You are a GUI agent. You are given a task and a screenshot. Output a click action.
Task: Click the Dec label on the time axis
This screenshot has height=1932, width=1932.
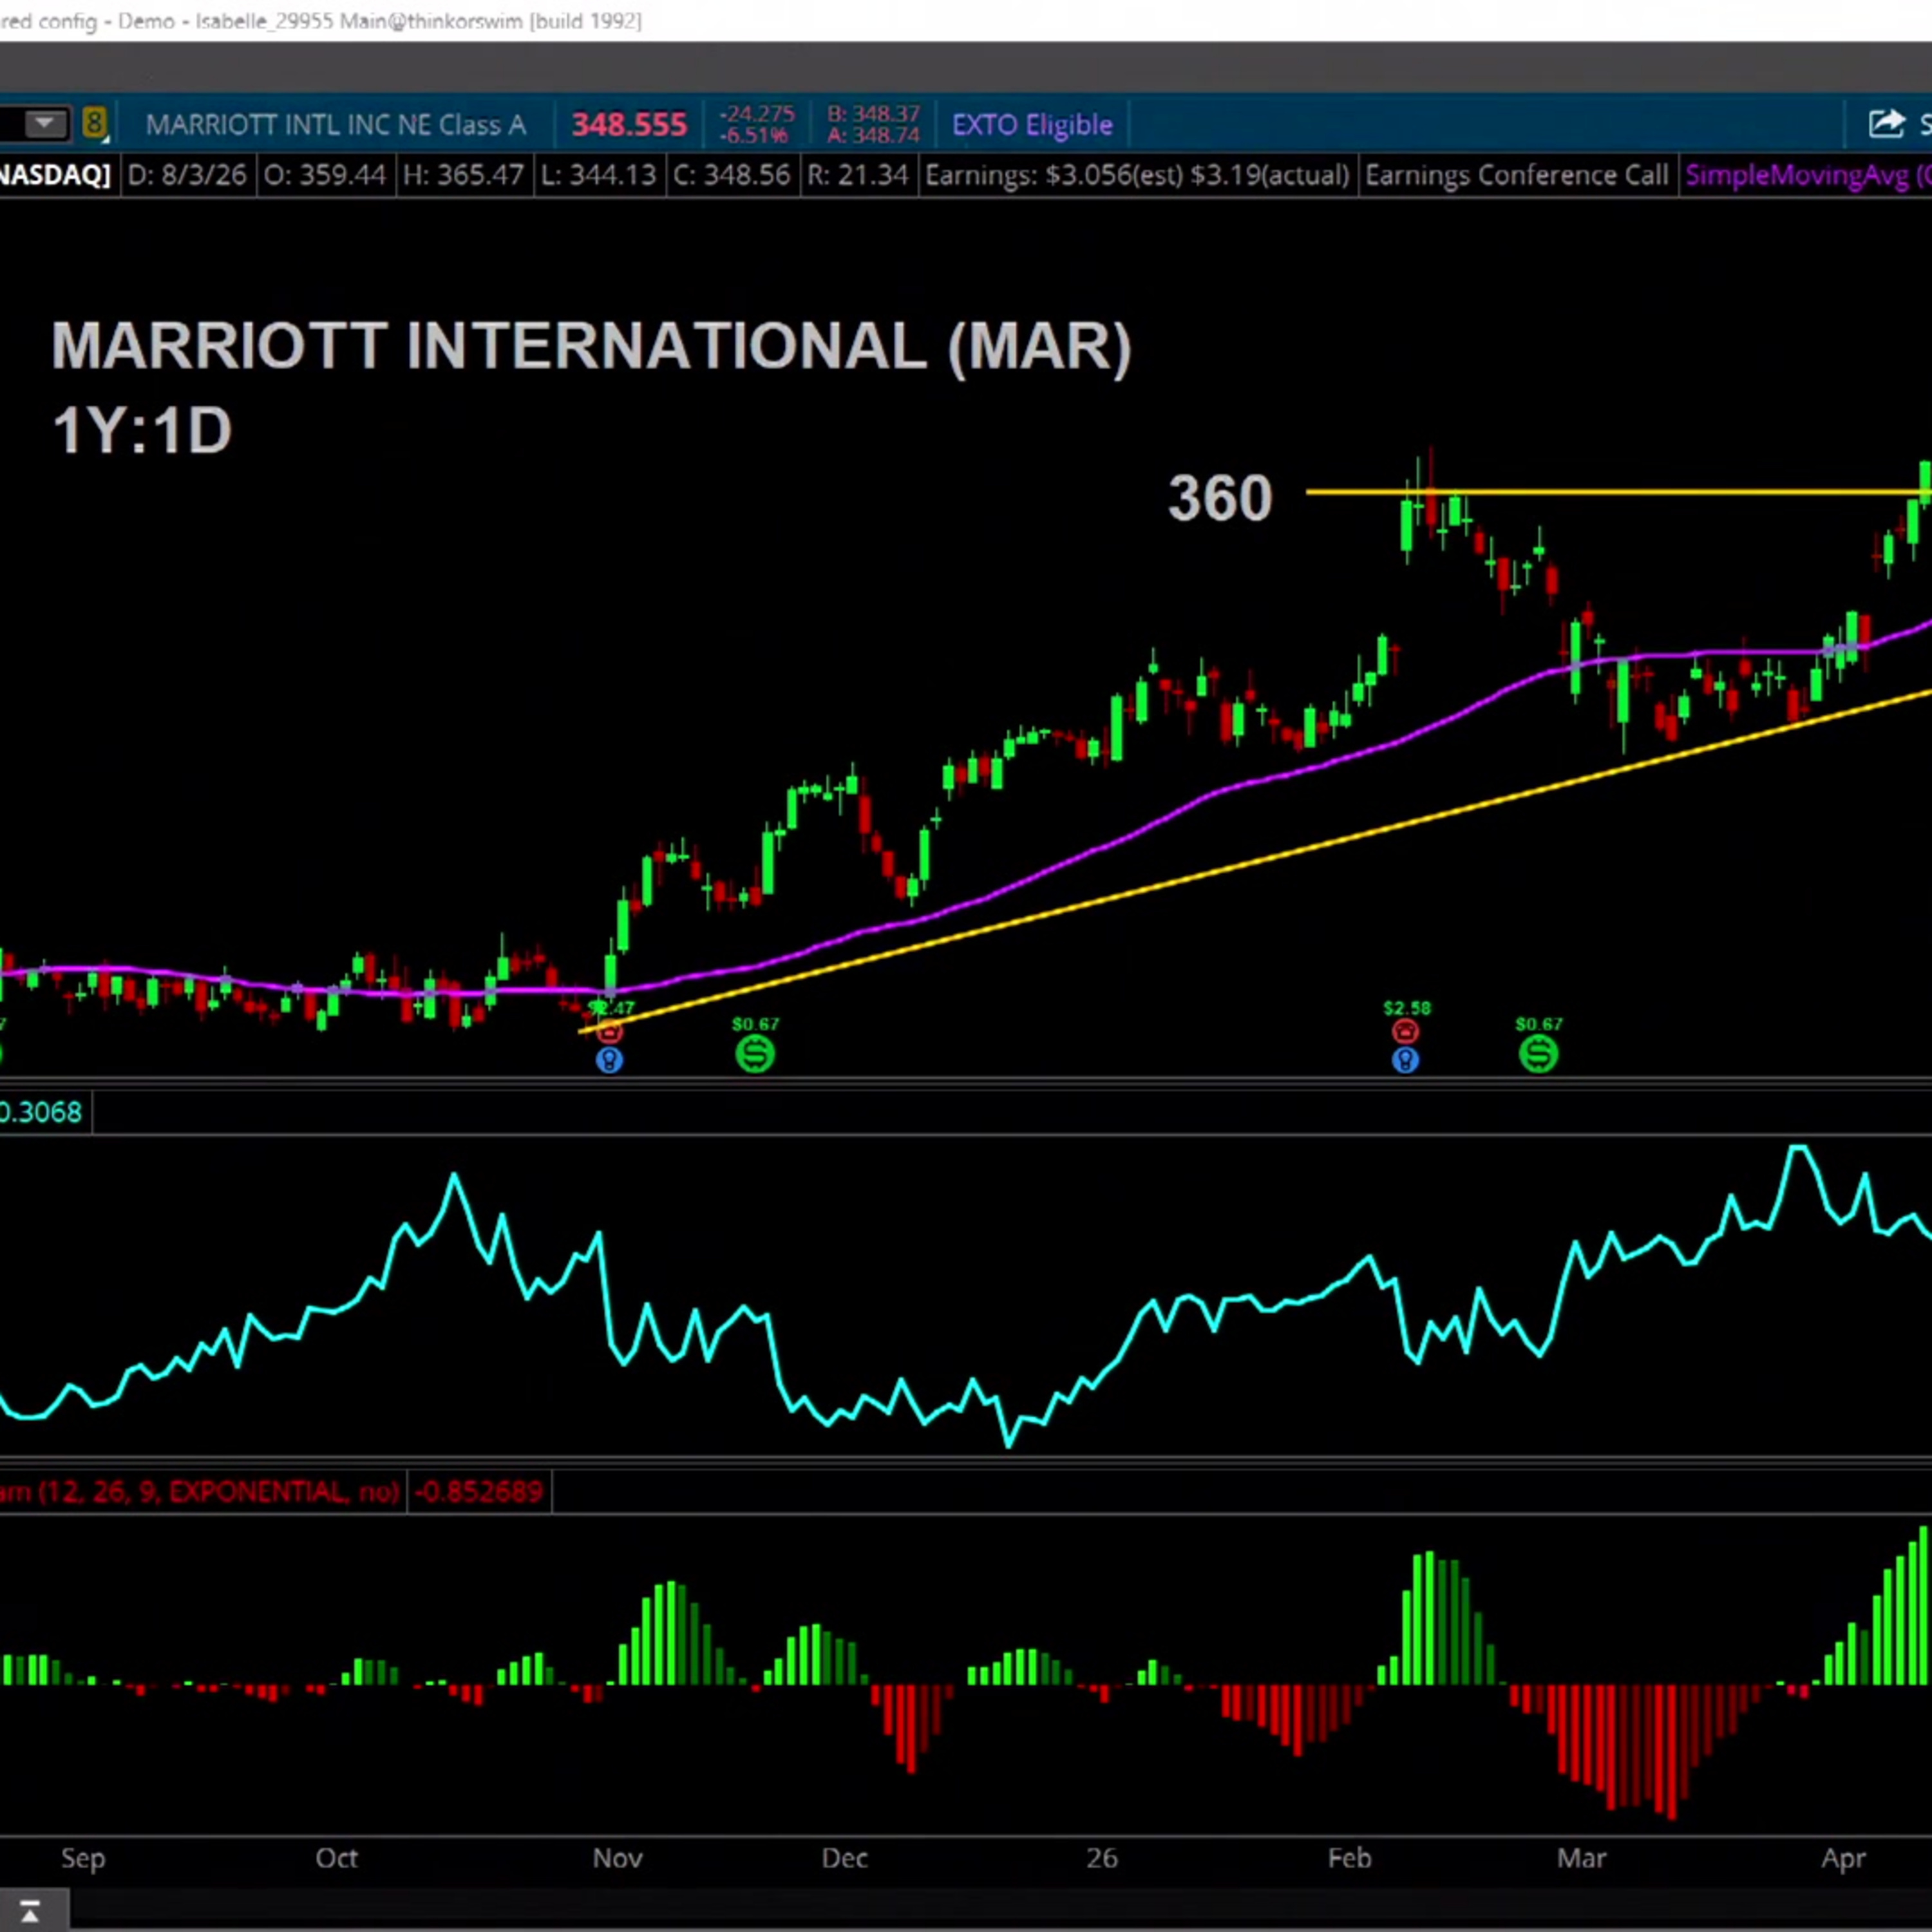coord(844,1858)
